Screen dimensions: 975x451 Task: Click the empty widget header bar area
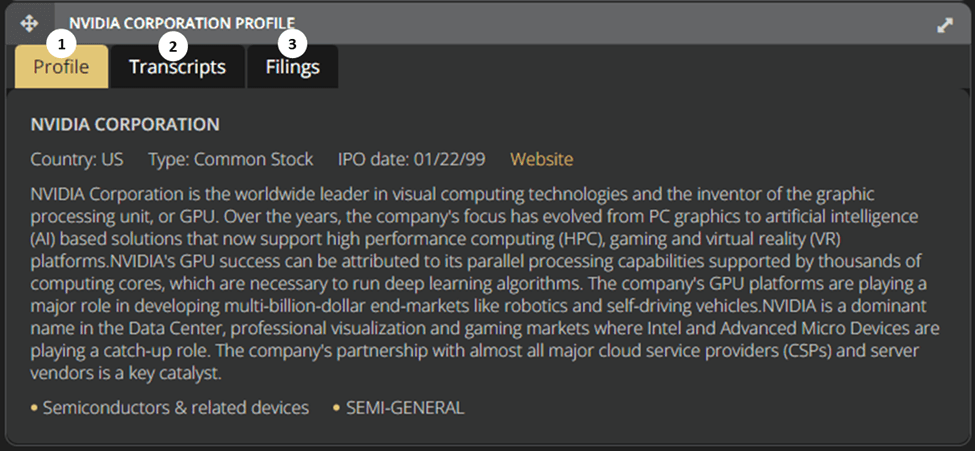point(616,24)
